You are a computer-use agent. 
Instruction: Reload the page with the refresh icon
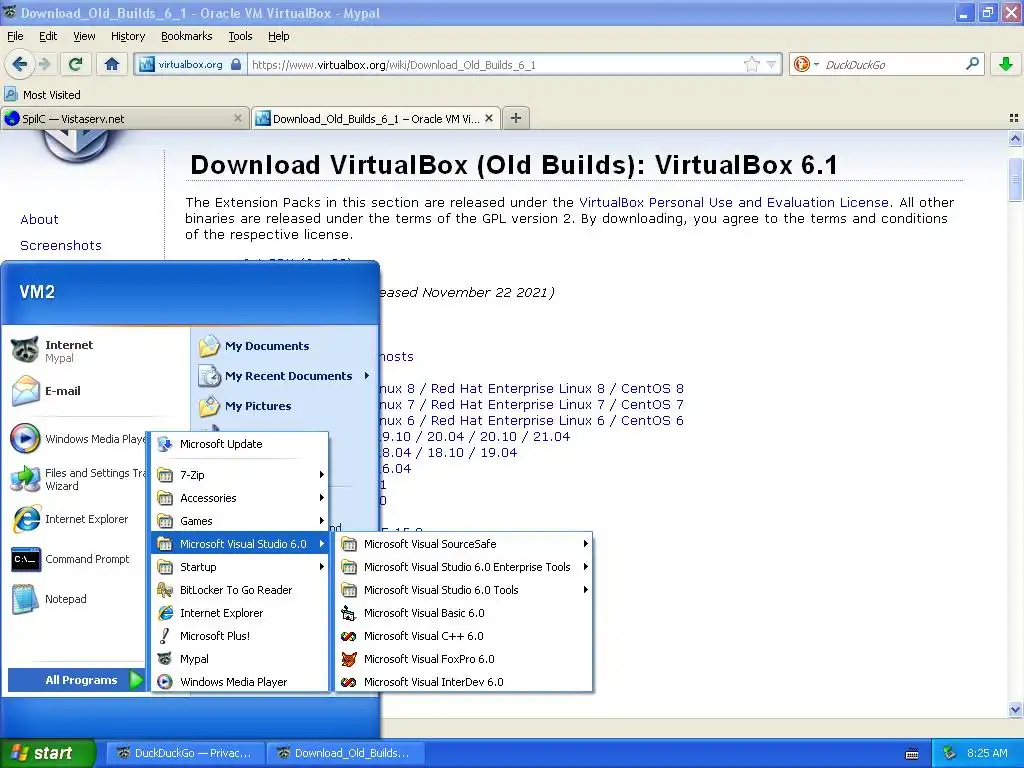click(75, 64)
